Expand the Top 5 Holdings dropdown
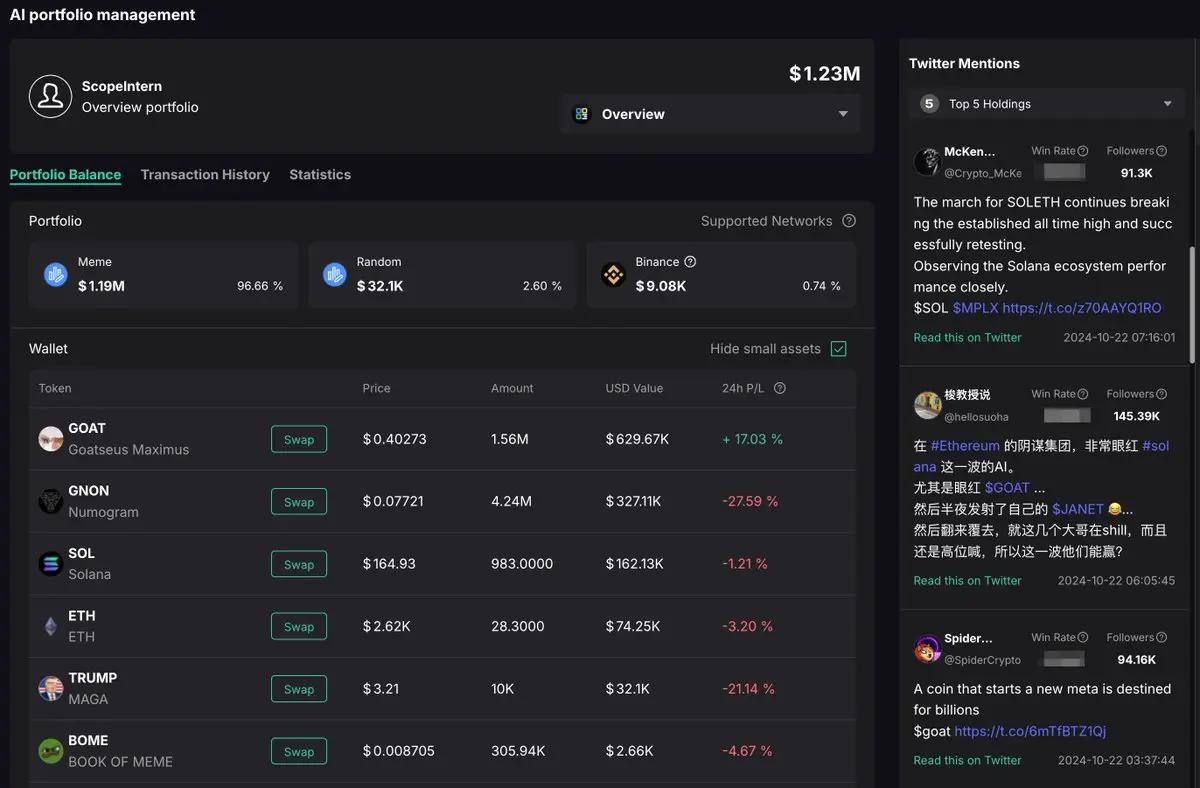The height and width of the screenshot is (788, 1200). (x=1046, y=104)
